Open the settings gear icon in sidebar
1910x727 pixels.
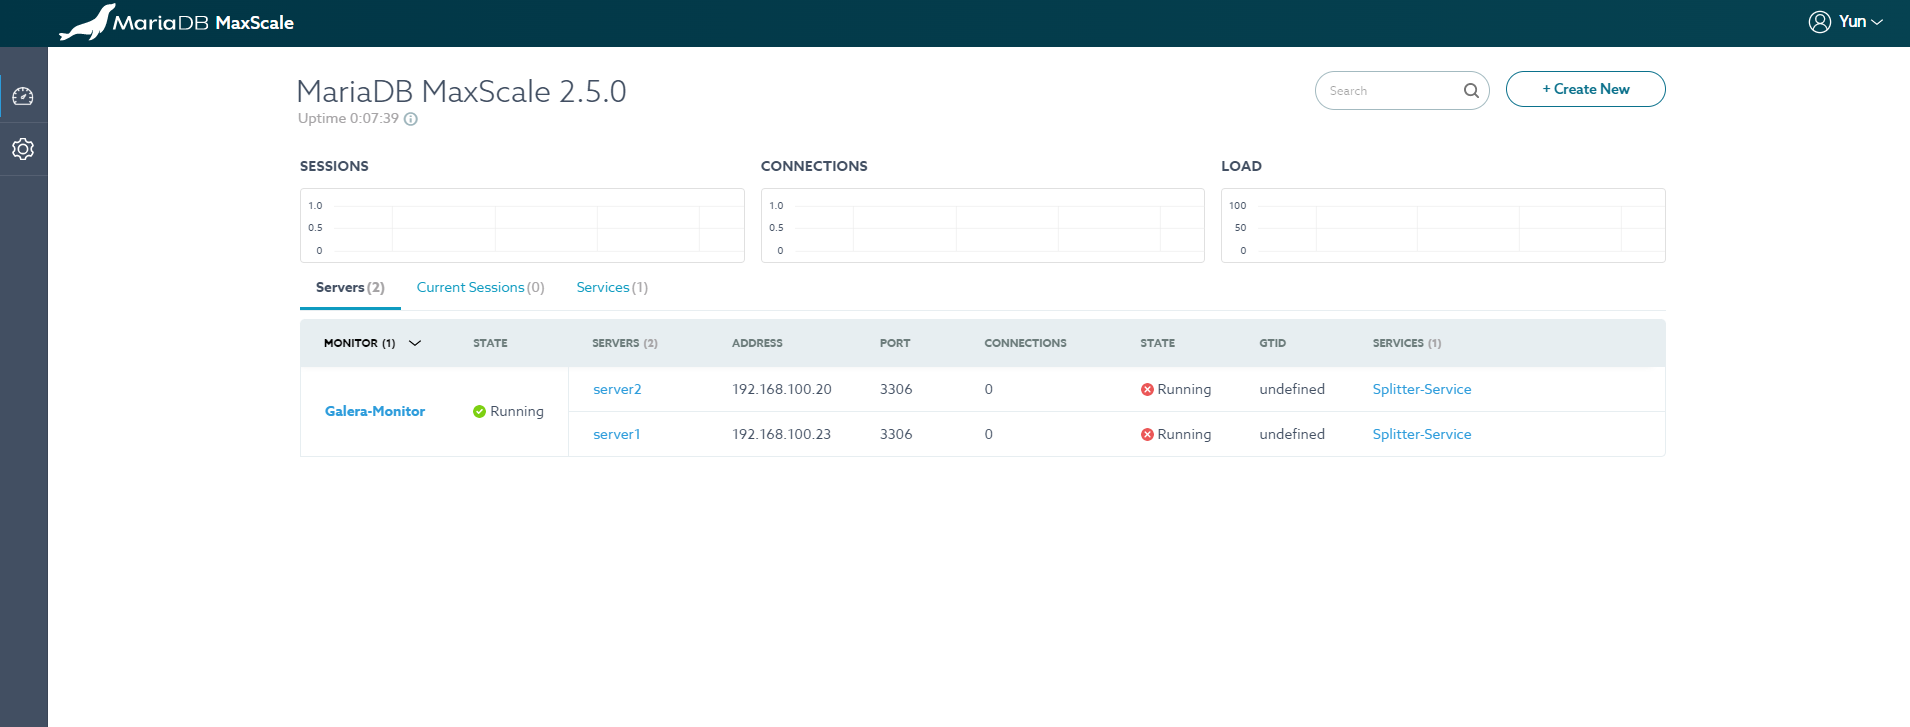23,149
